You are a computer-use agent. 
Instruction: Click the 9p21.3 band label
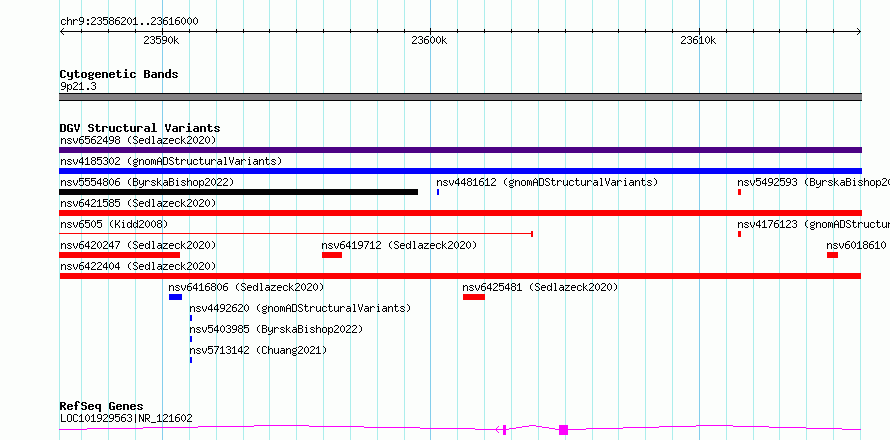pos(78,87)
